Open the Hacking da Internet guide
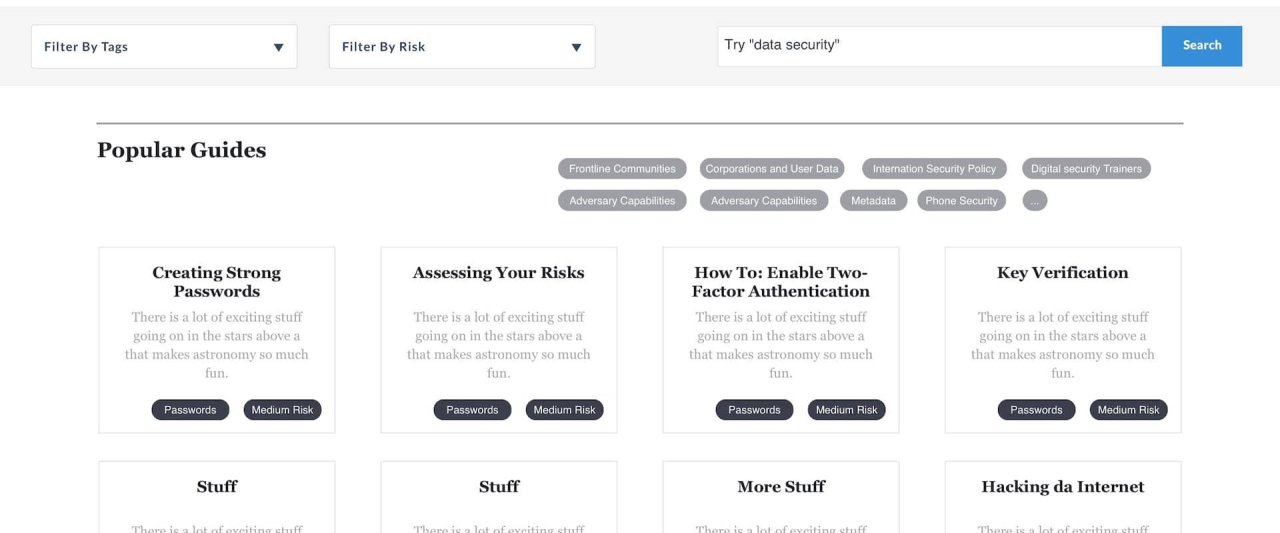Screen dimensions: 1280x533 [1062, 487]
